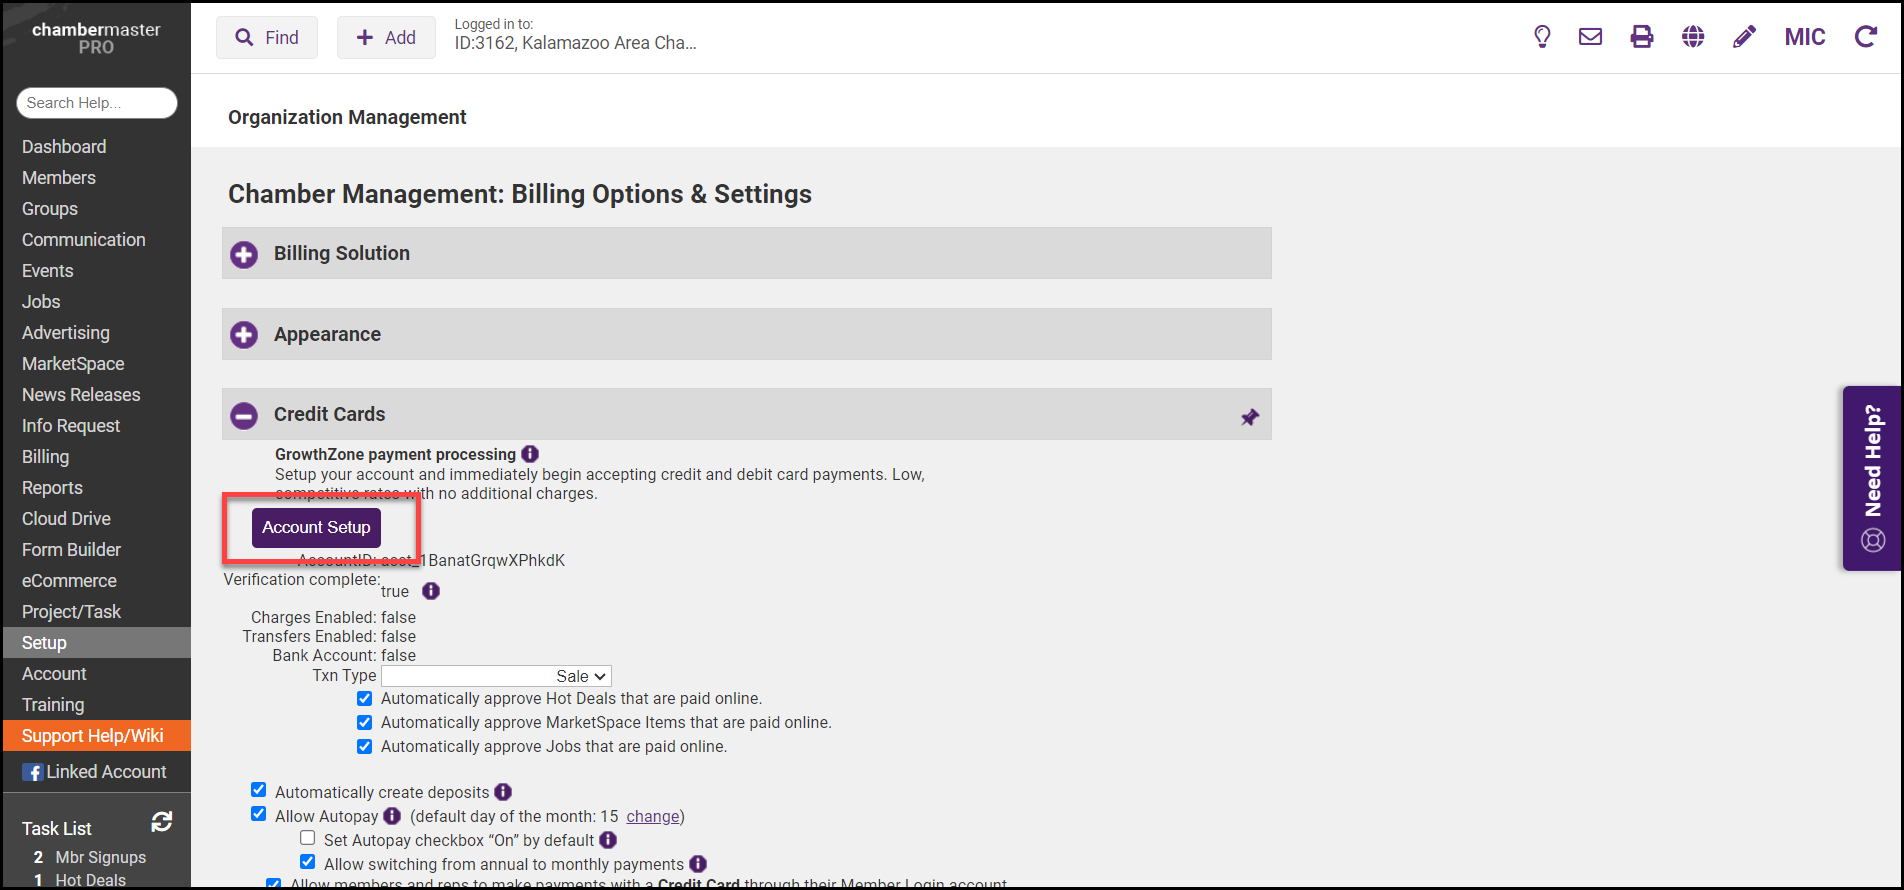Open Billing in the sidebar menu
1904x890 pixels.
point(46,457)
